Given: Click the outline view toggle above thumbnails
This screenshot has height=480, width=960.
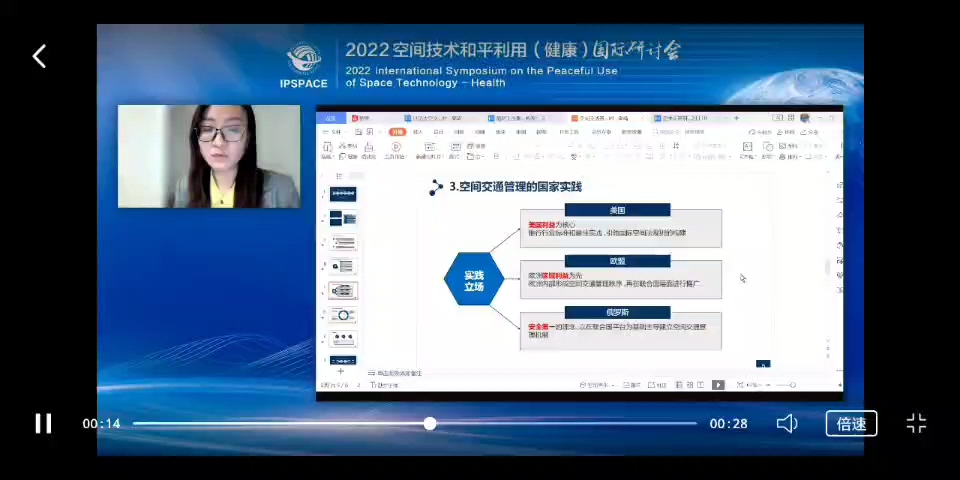Looking at the screenshot, I should coord(339,176).
